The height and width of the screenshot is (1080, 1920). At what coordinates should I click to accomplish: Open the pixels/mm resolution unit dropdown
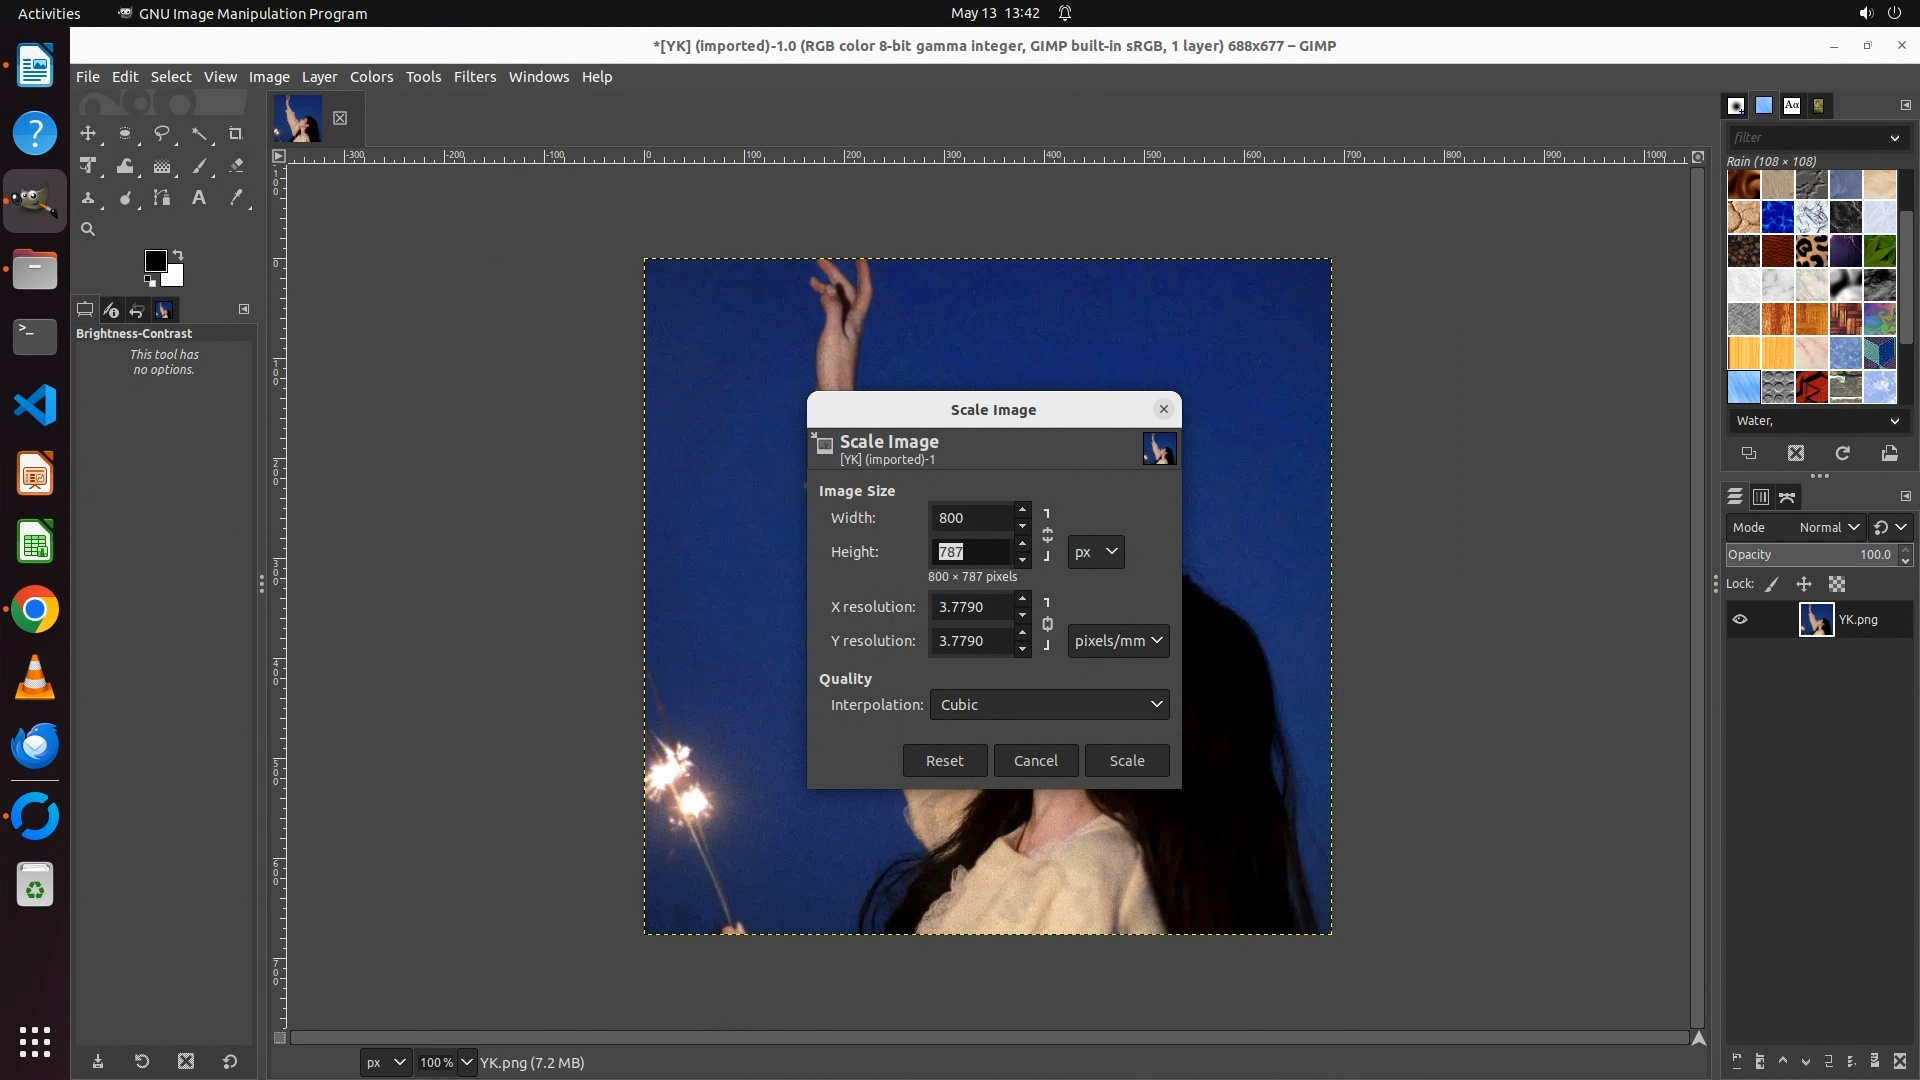coord(1118,641)
